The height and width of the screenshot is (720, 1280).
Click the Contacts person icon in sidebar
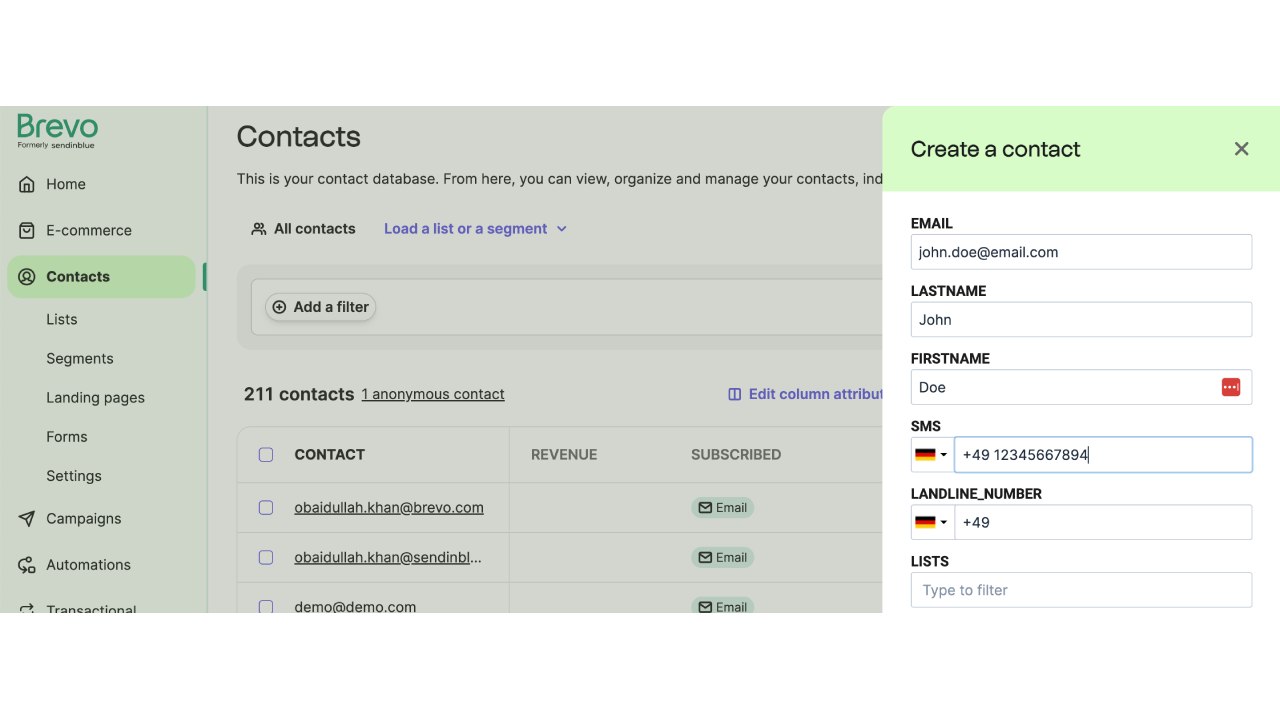(x=27, y=277)
